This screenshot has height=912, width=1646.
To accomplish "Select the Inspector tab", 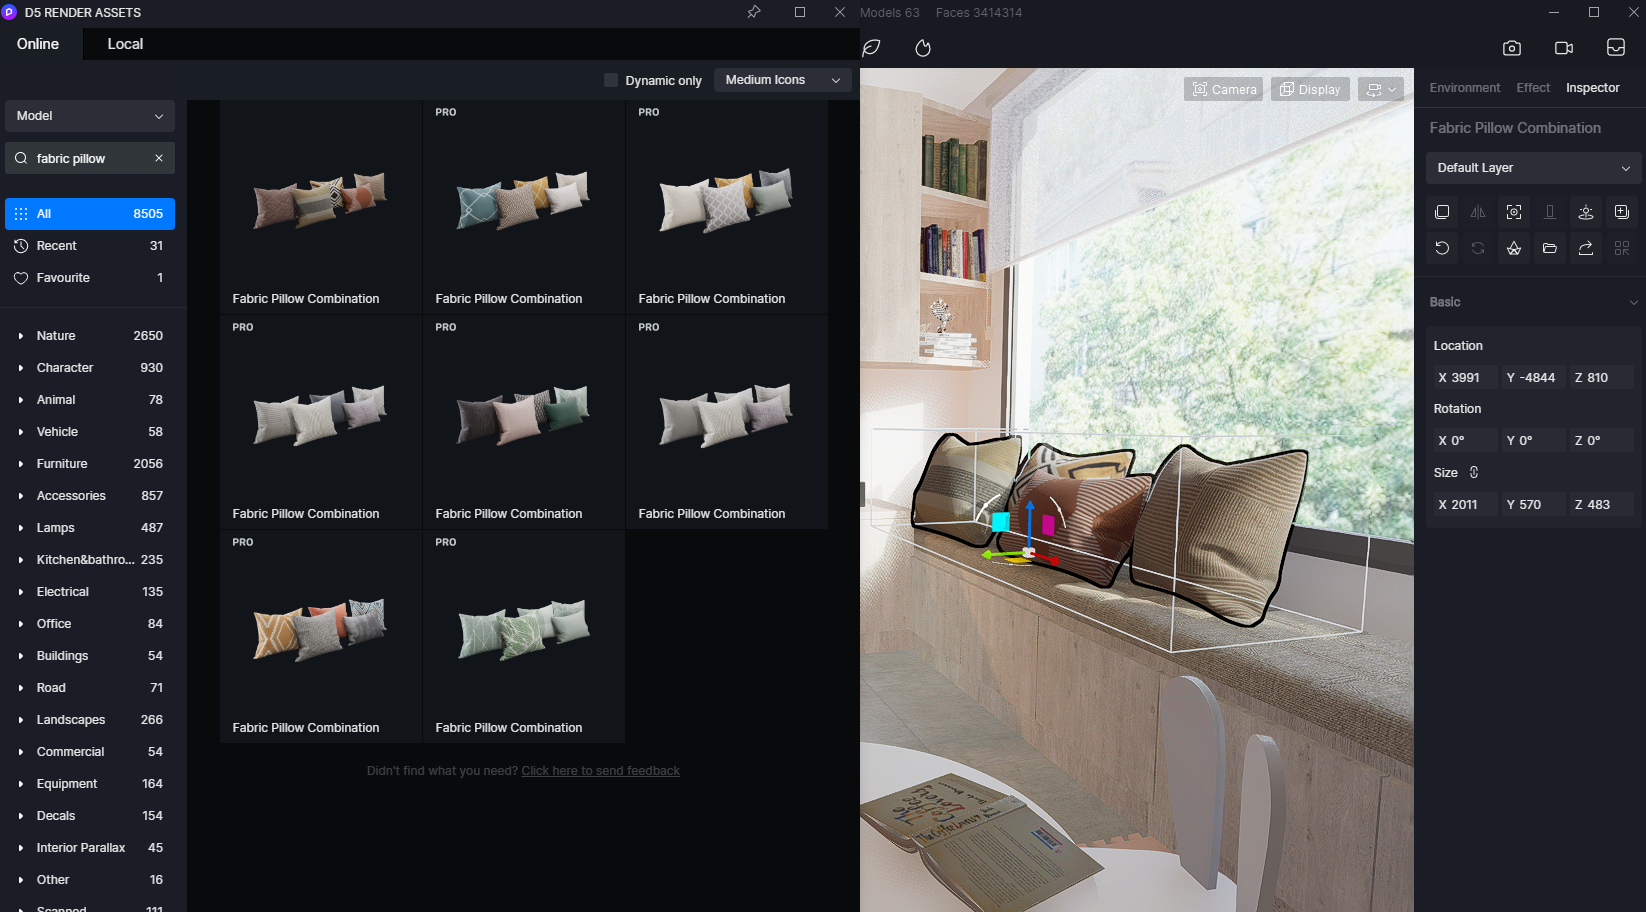I will point(1593,88).
